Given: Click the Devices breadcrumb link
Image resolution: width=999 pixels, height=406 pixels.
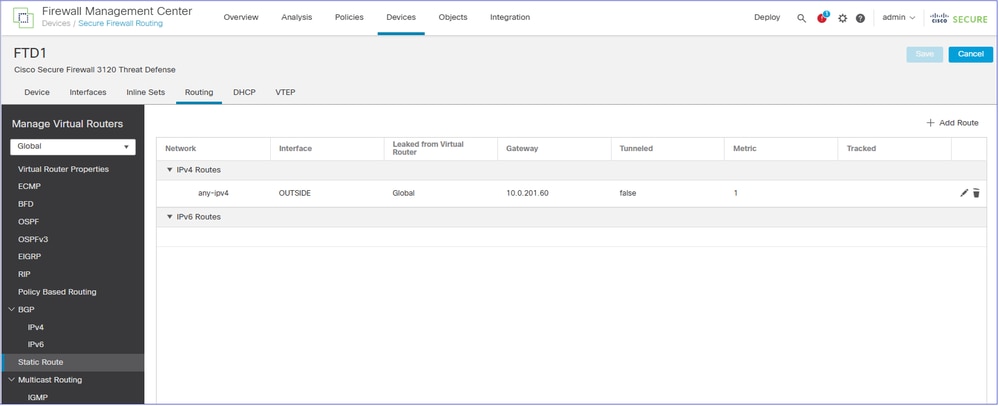Looking at the screenshot, I should [x=56, y=24].
